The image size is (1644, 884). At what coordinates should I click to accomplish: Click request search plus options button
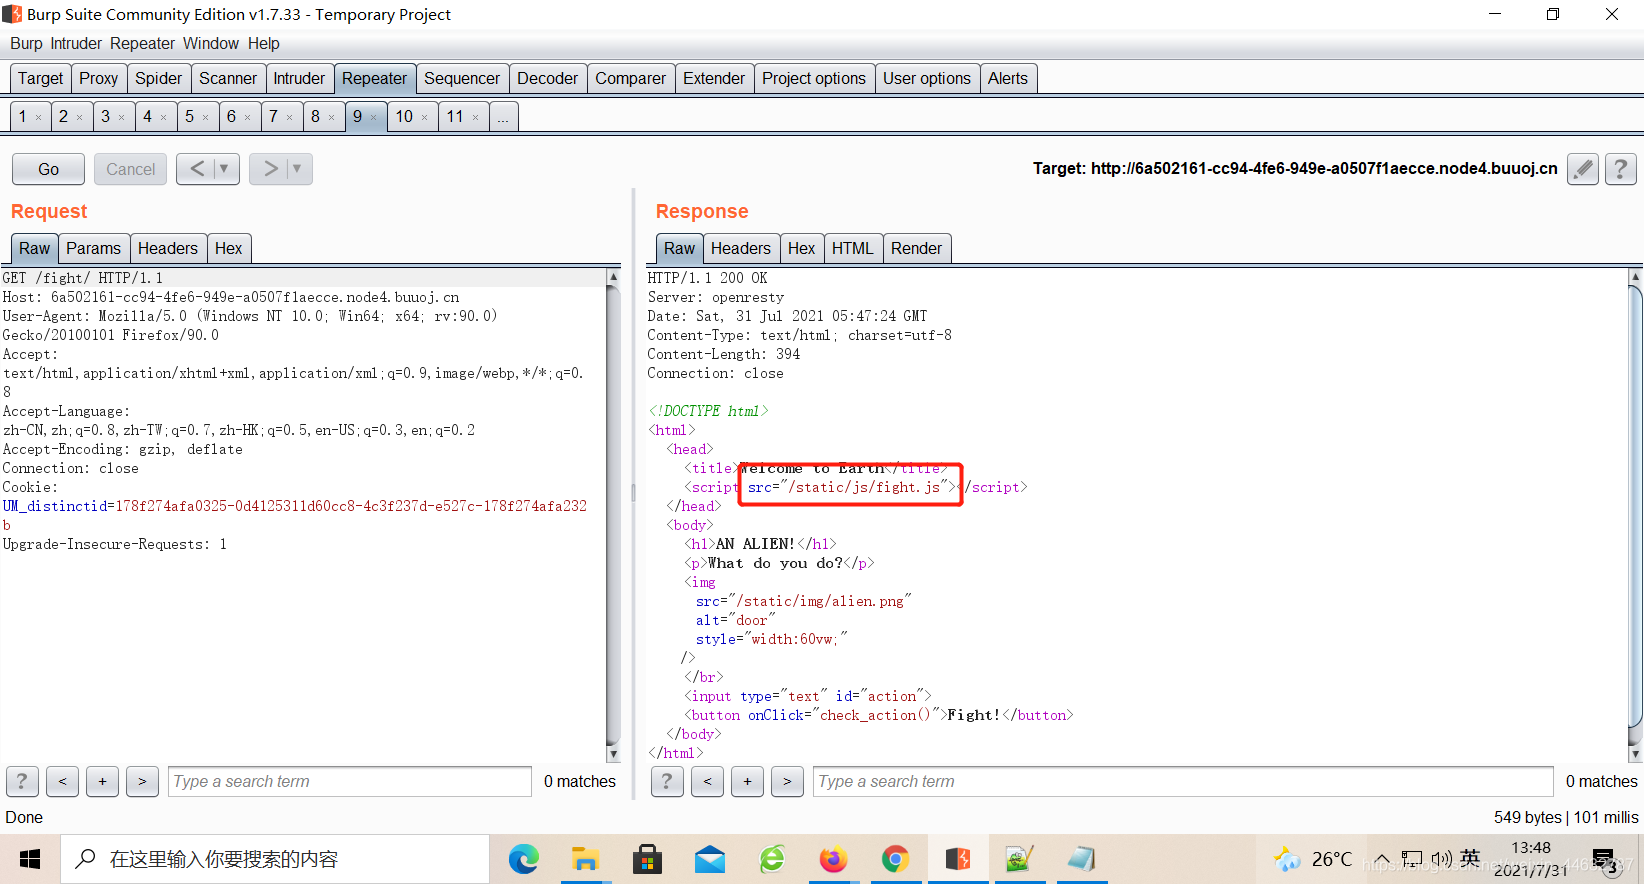[x=102, y=781]
